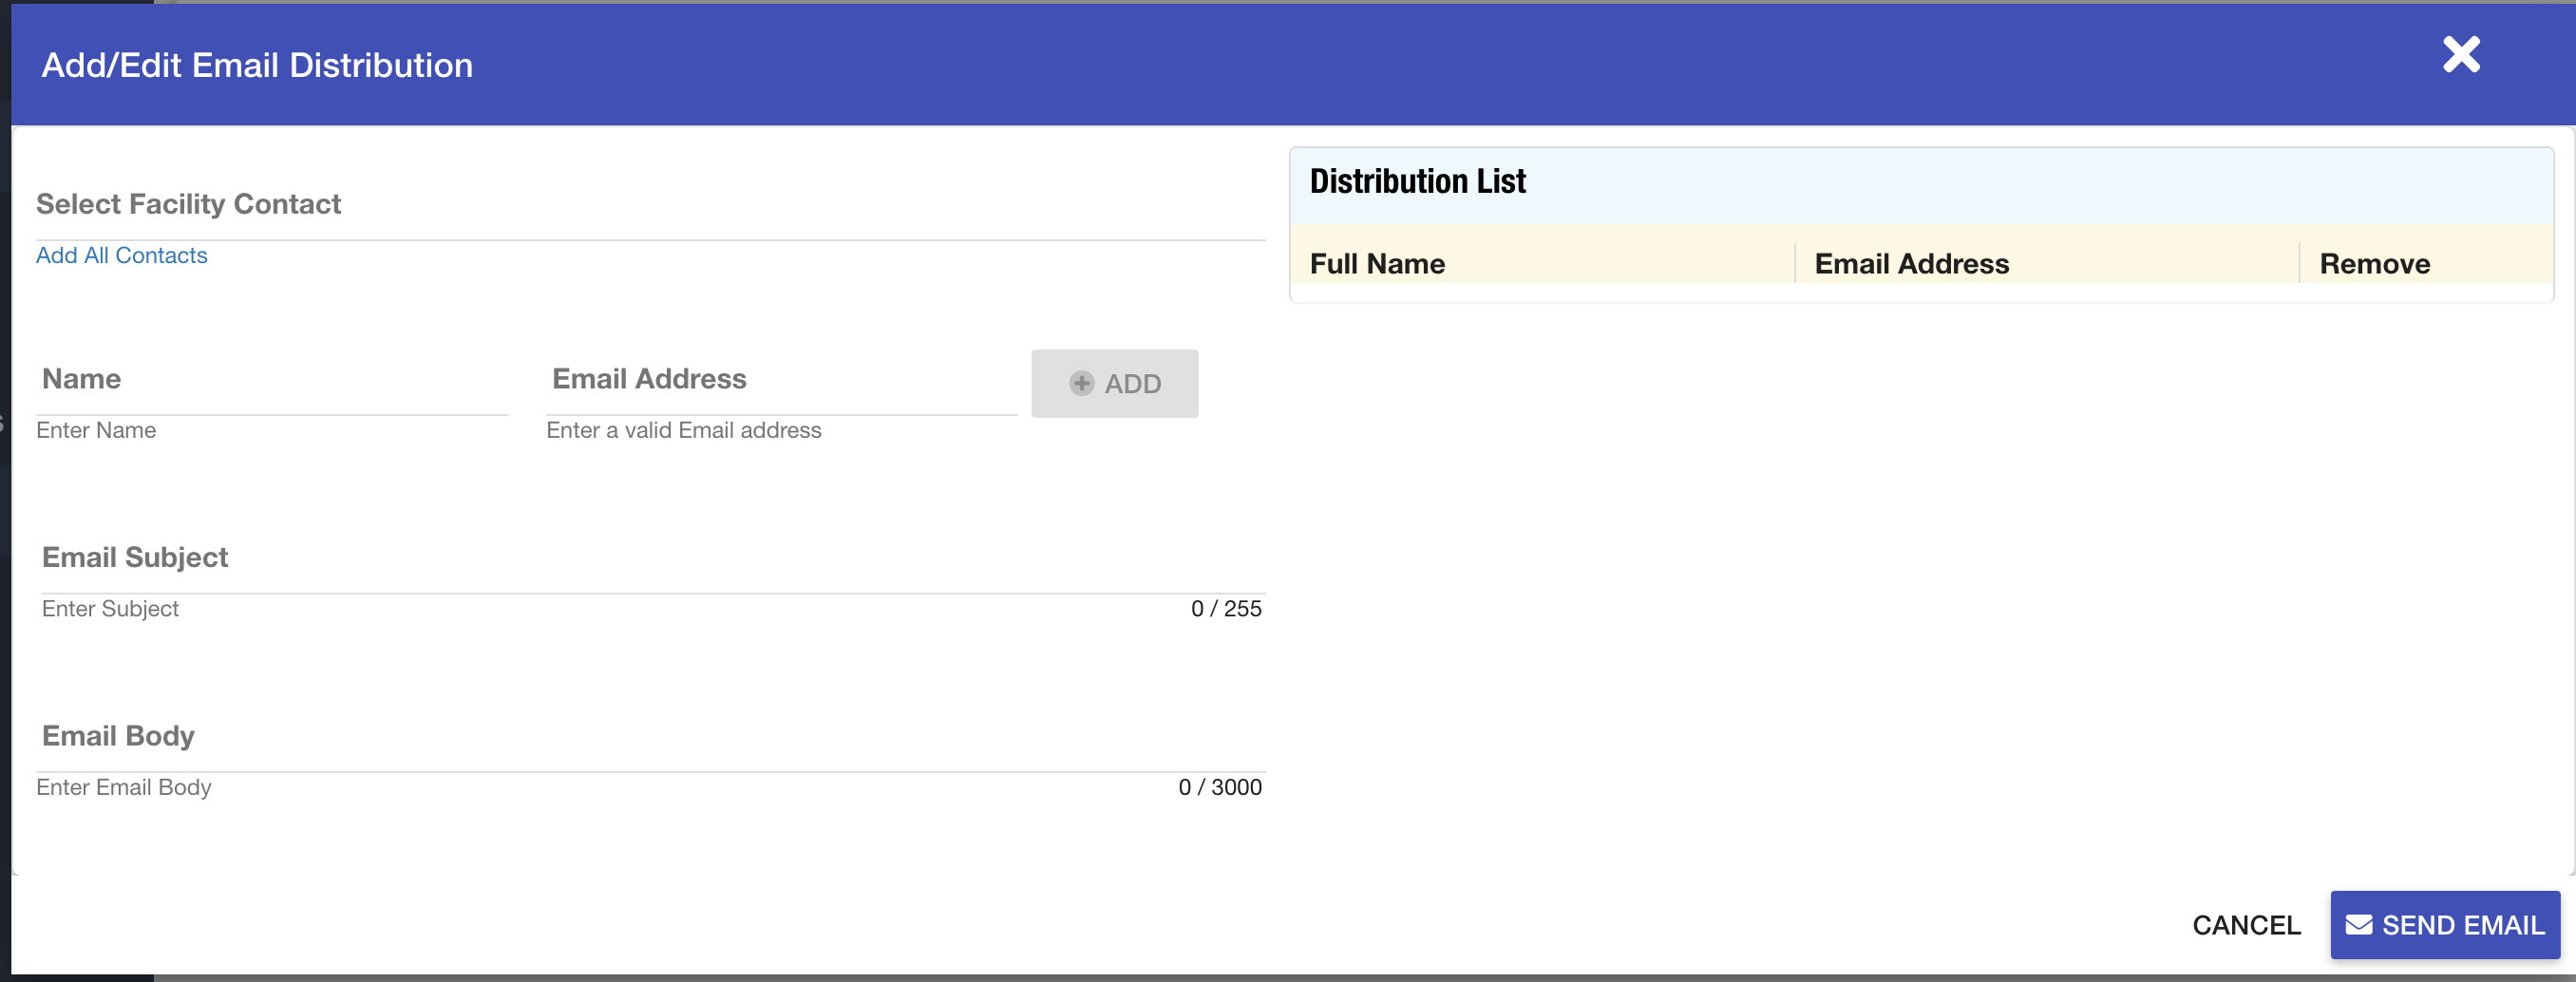The width and height of the screenshot is (2576, 982).
Task: Click the plus icon on ADD button
Action: point(1081,384)
